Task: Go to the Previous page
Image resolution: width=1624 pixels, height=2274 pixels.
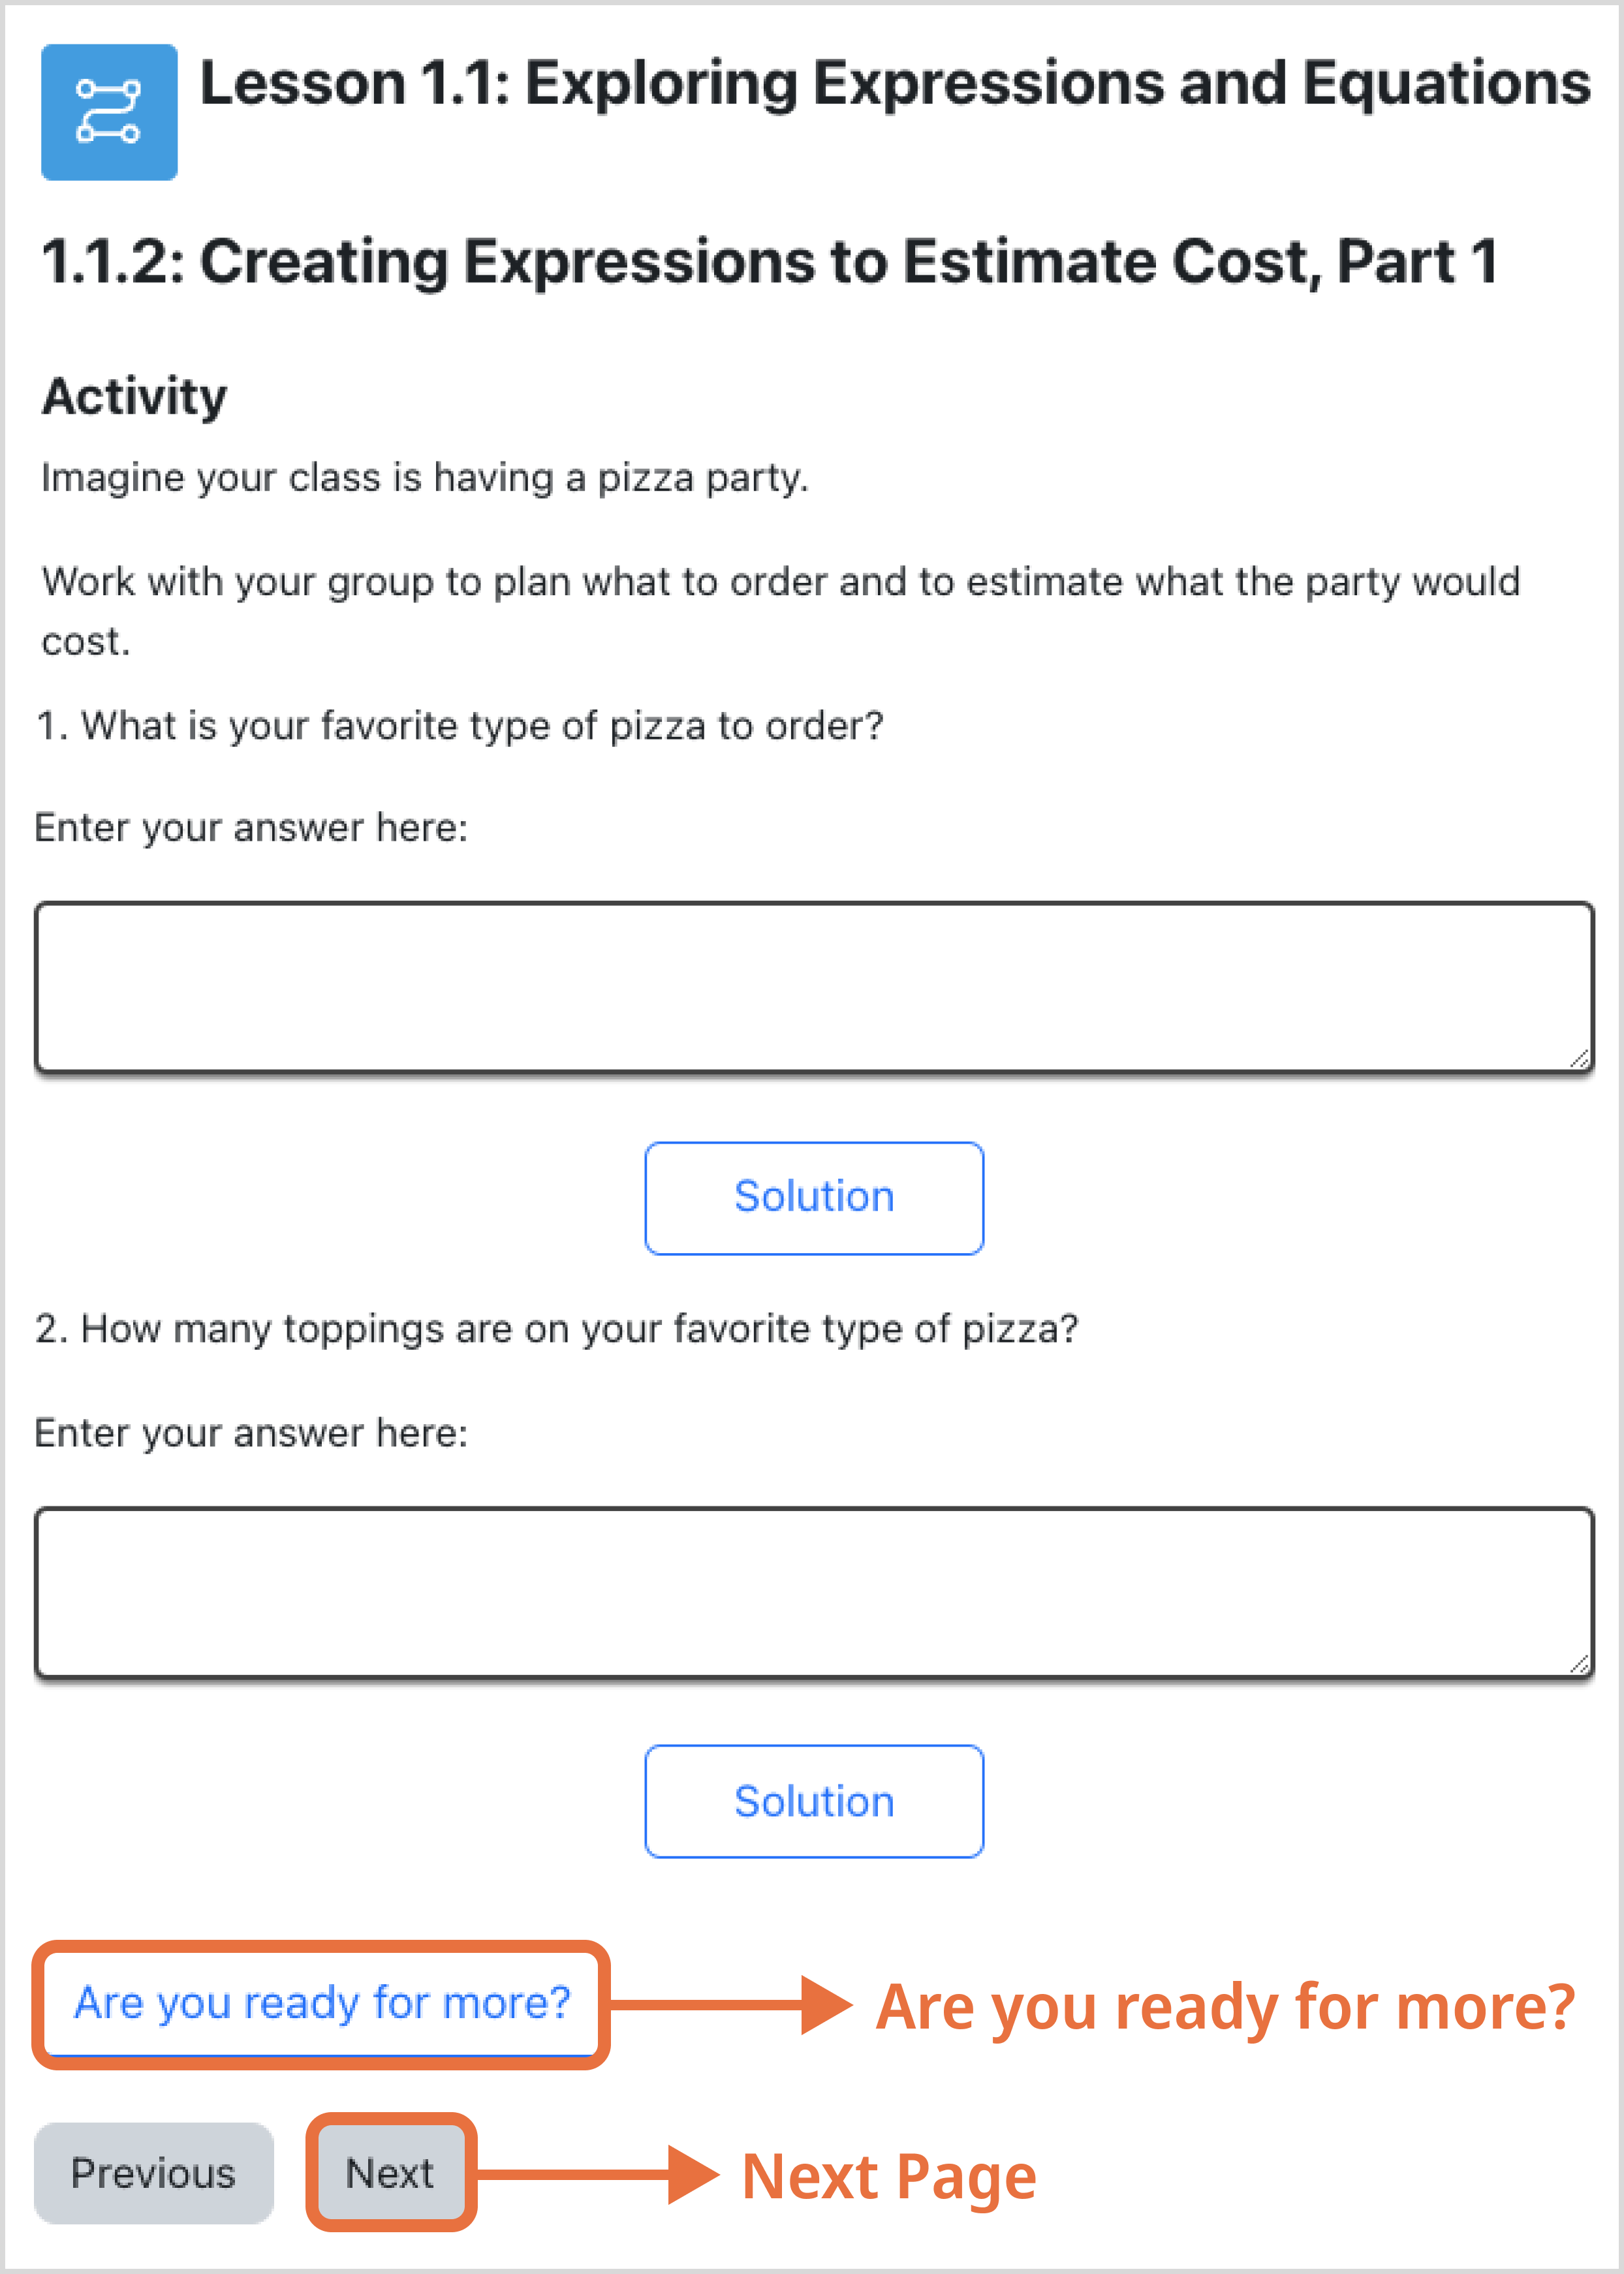Action: (x=153, y=2173)
